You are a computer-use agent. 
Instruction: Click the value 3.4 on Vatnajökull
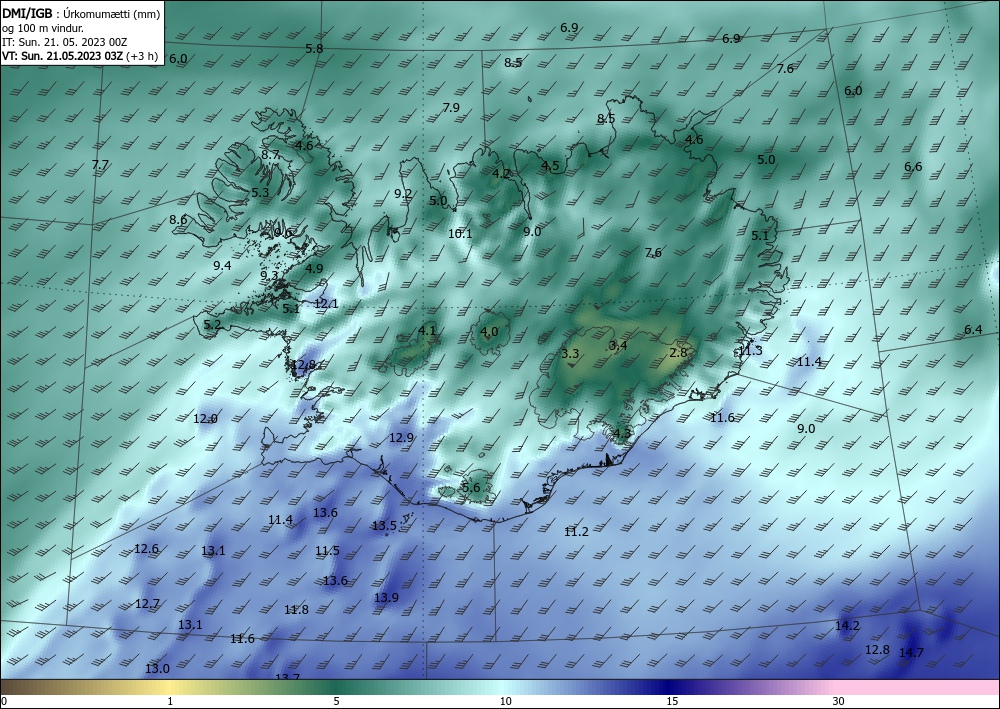tap(618, 346)
